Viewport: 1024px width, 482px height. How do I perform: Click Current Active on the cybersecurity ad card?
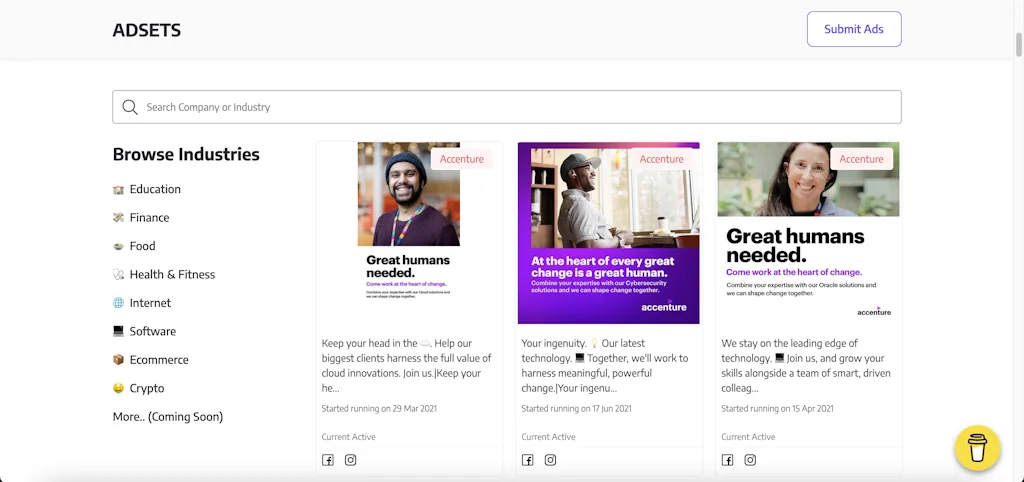(x=548, y=437)
